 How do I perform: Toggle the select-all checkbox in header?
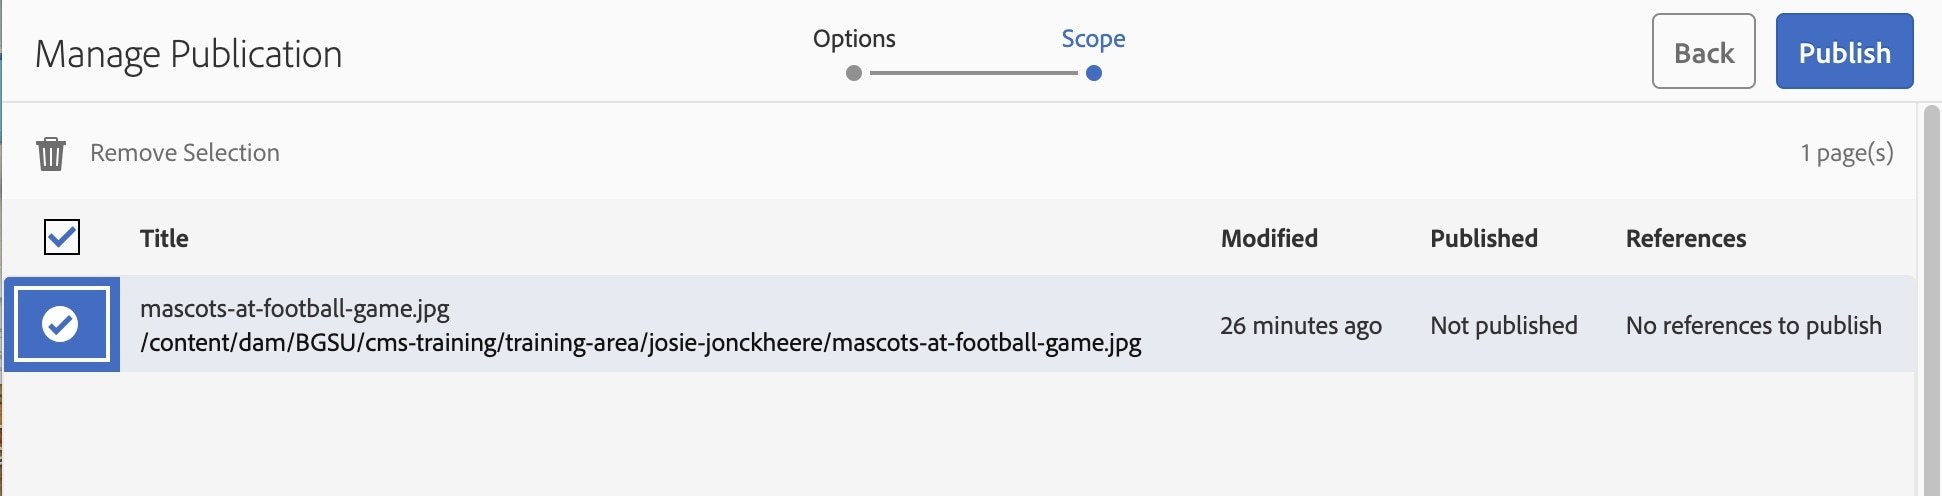tap(62, 237)
